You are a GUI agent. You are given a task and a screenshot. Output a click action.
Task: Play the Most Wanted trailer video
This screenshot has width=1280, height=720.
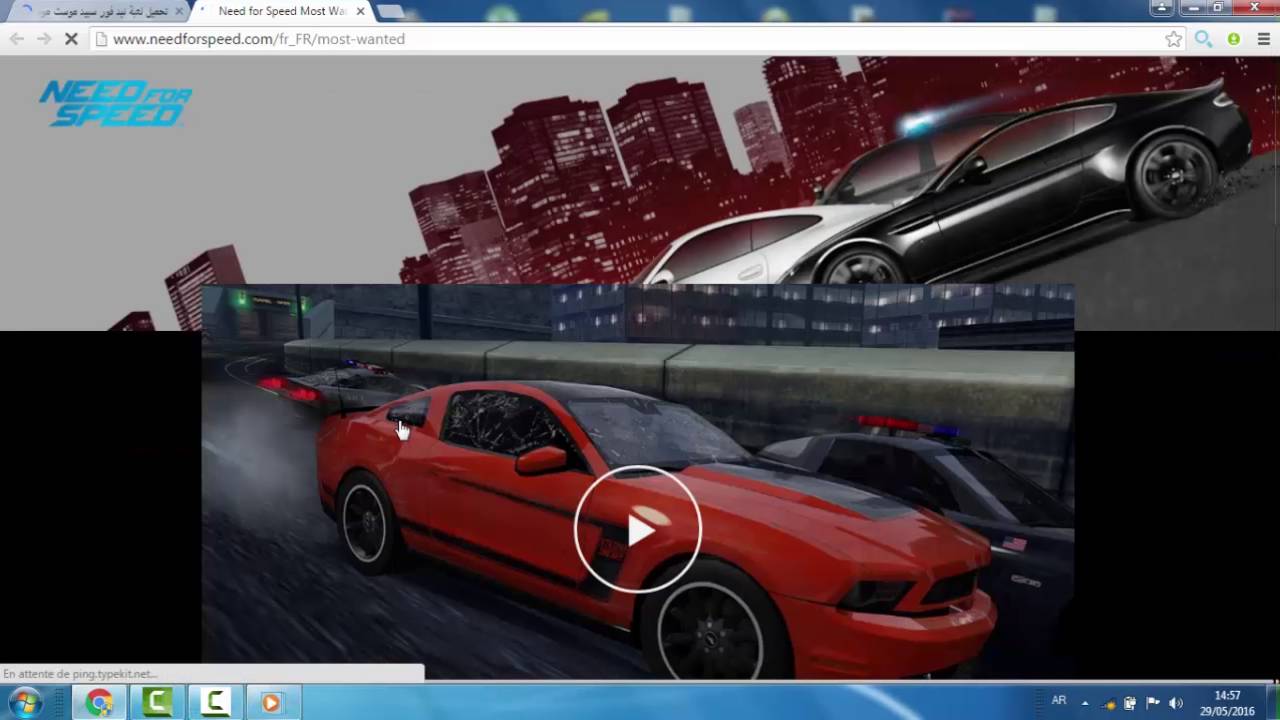pyautogui.click(x=638, y=530)
